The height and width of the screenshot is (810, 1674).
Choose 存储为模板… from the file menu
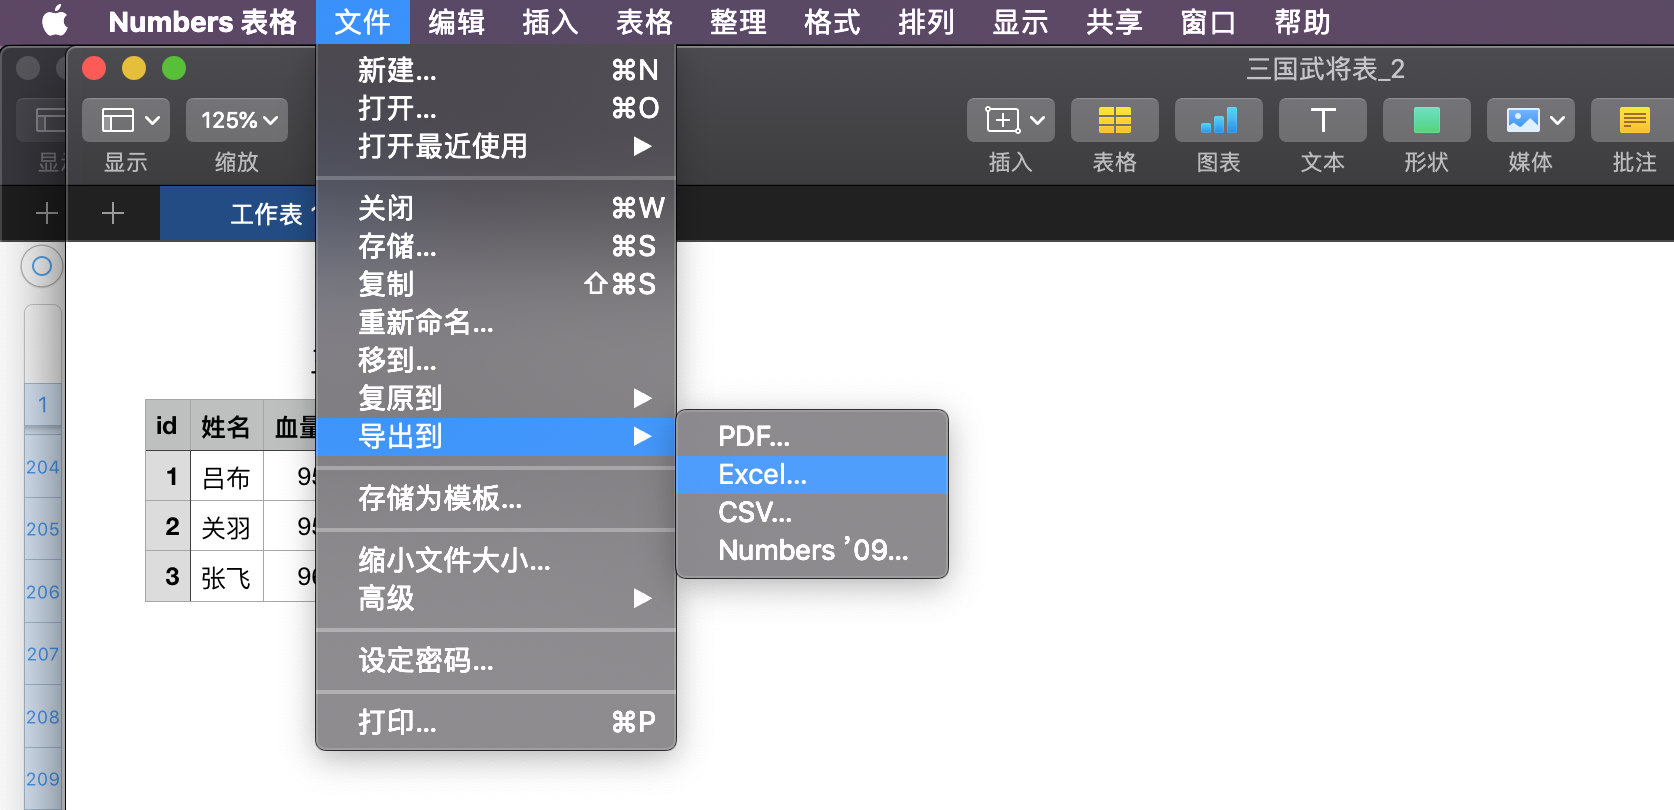[496, 498]
